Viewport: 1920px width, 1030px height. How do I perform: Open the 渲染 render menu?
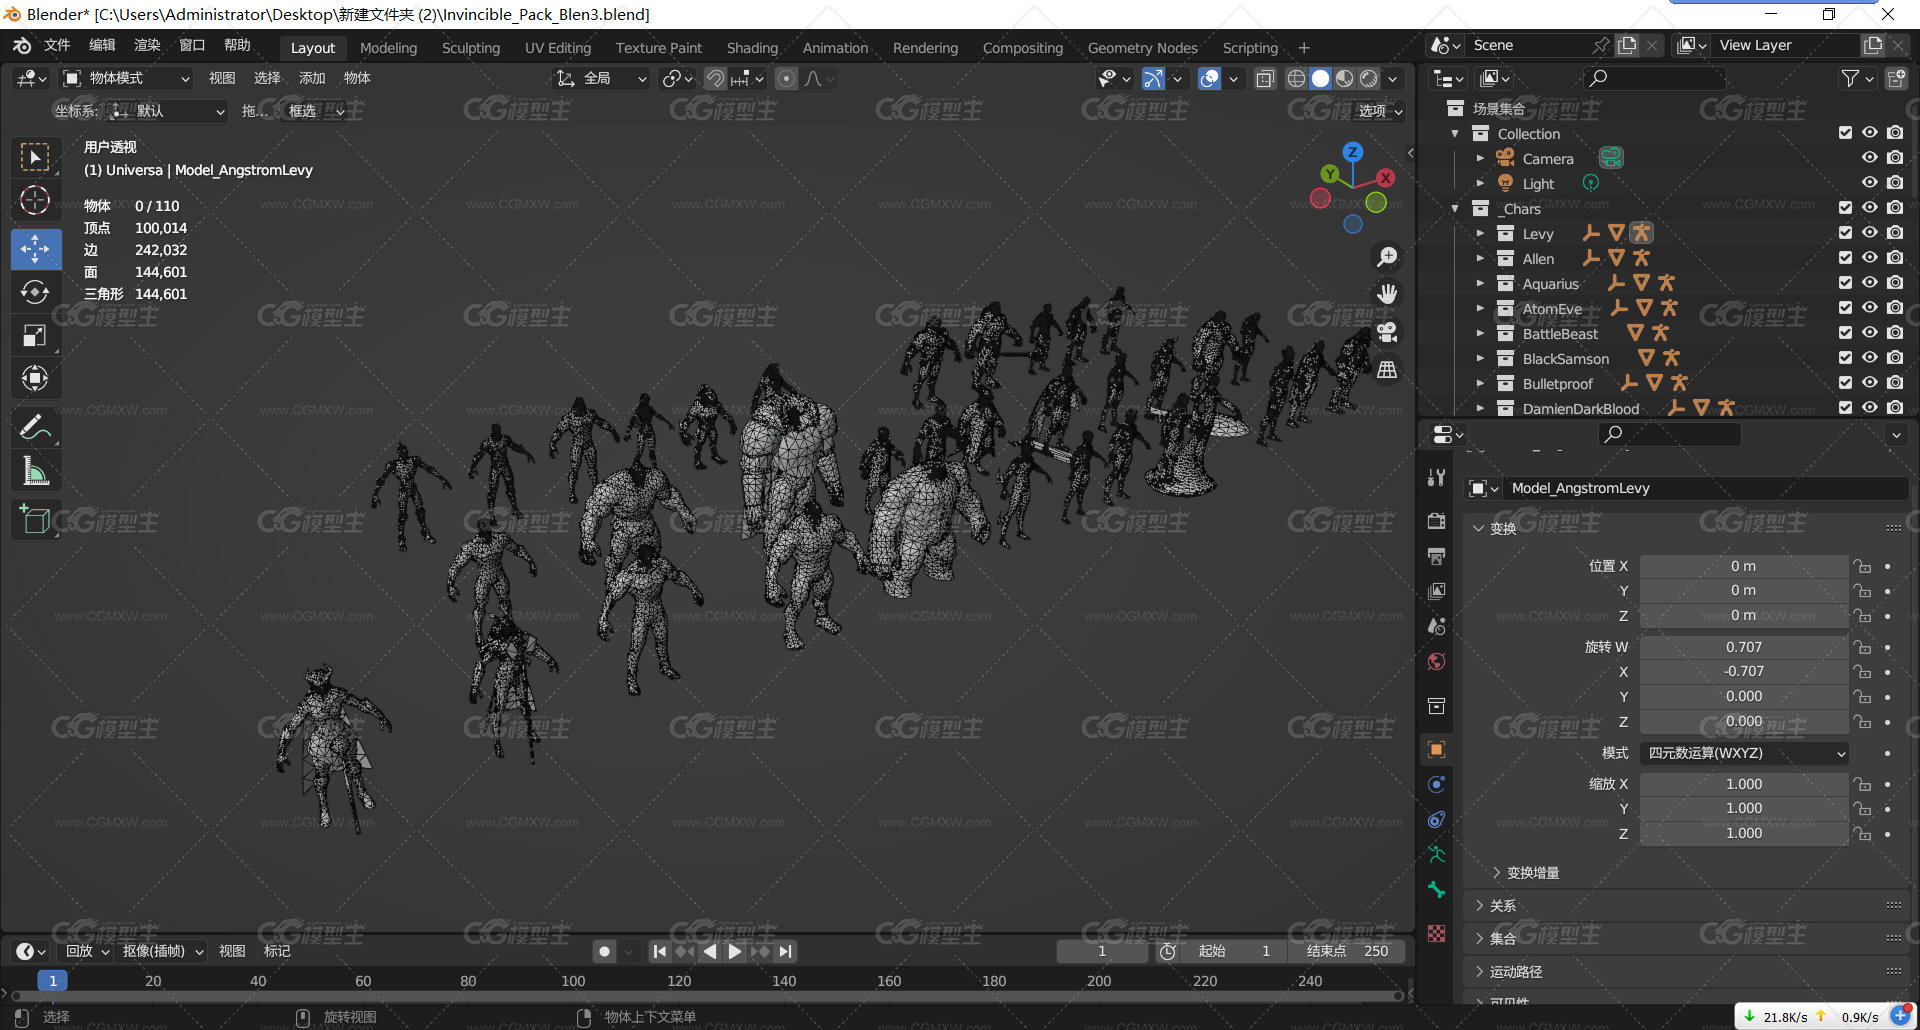[147, 45]
